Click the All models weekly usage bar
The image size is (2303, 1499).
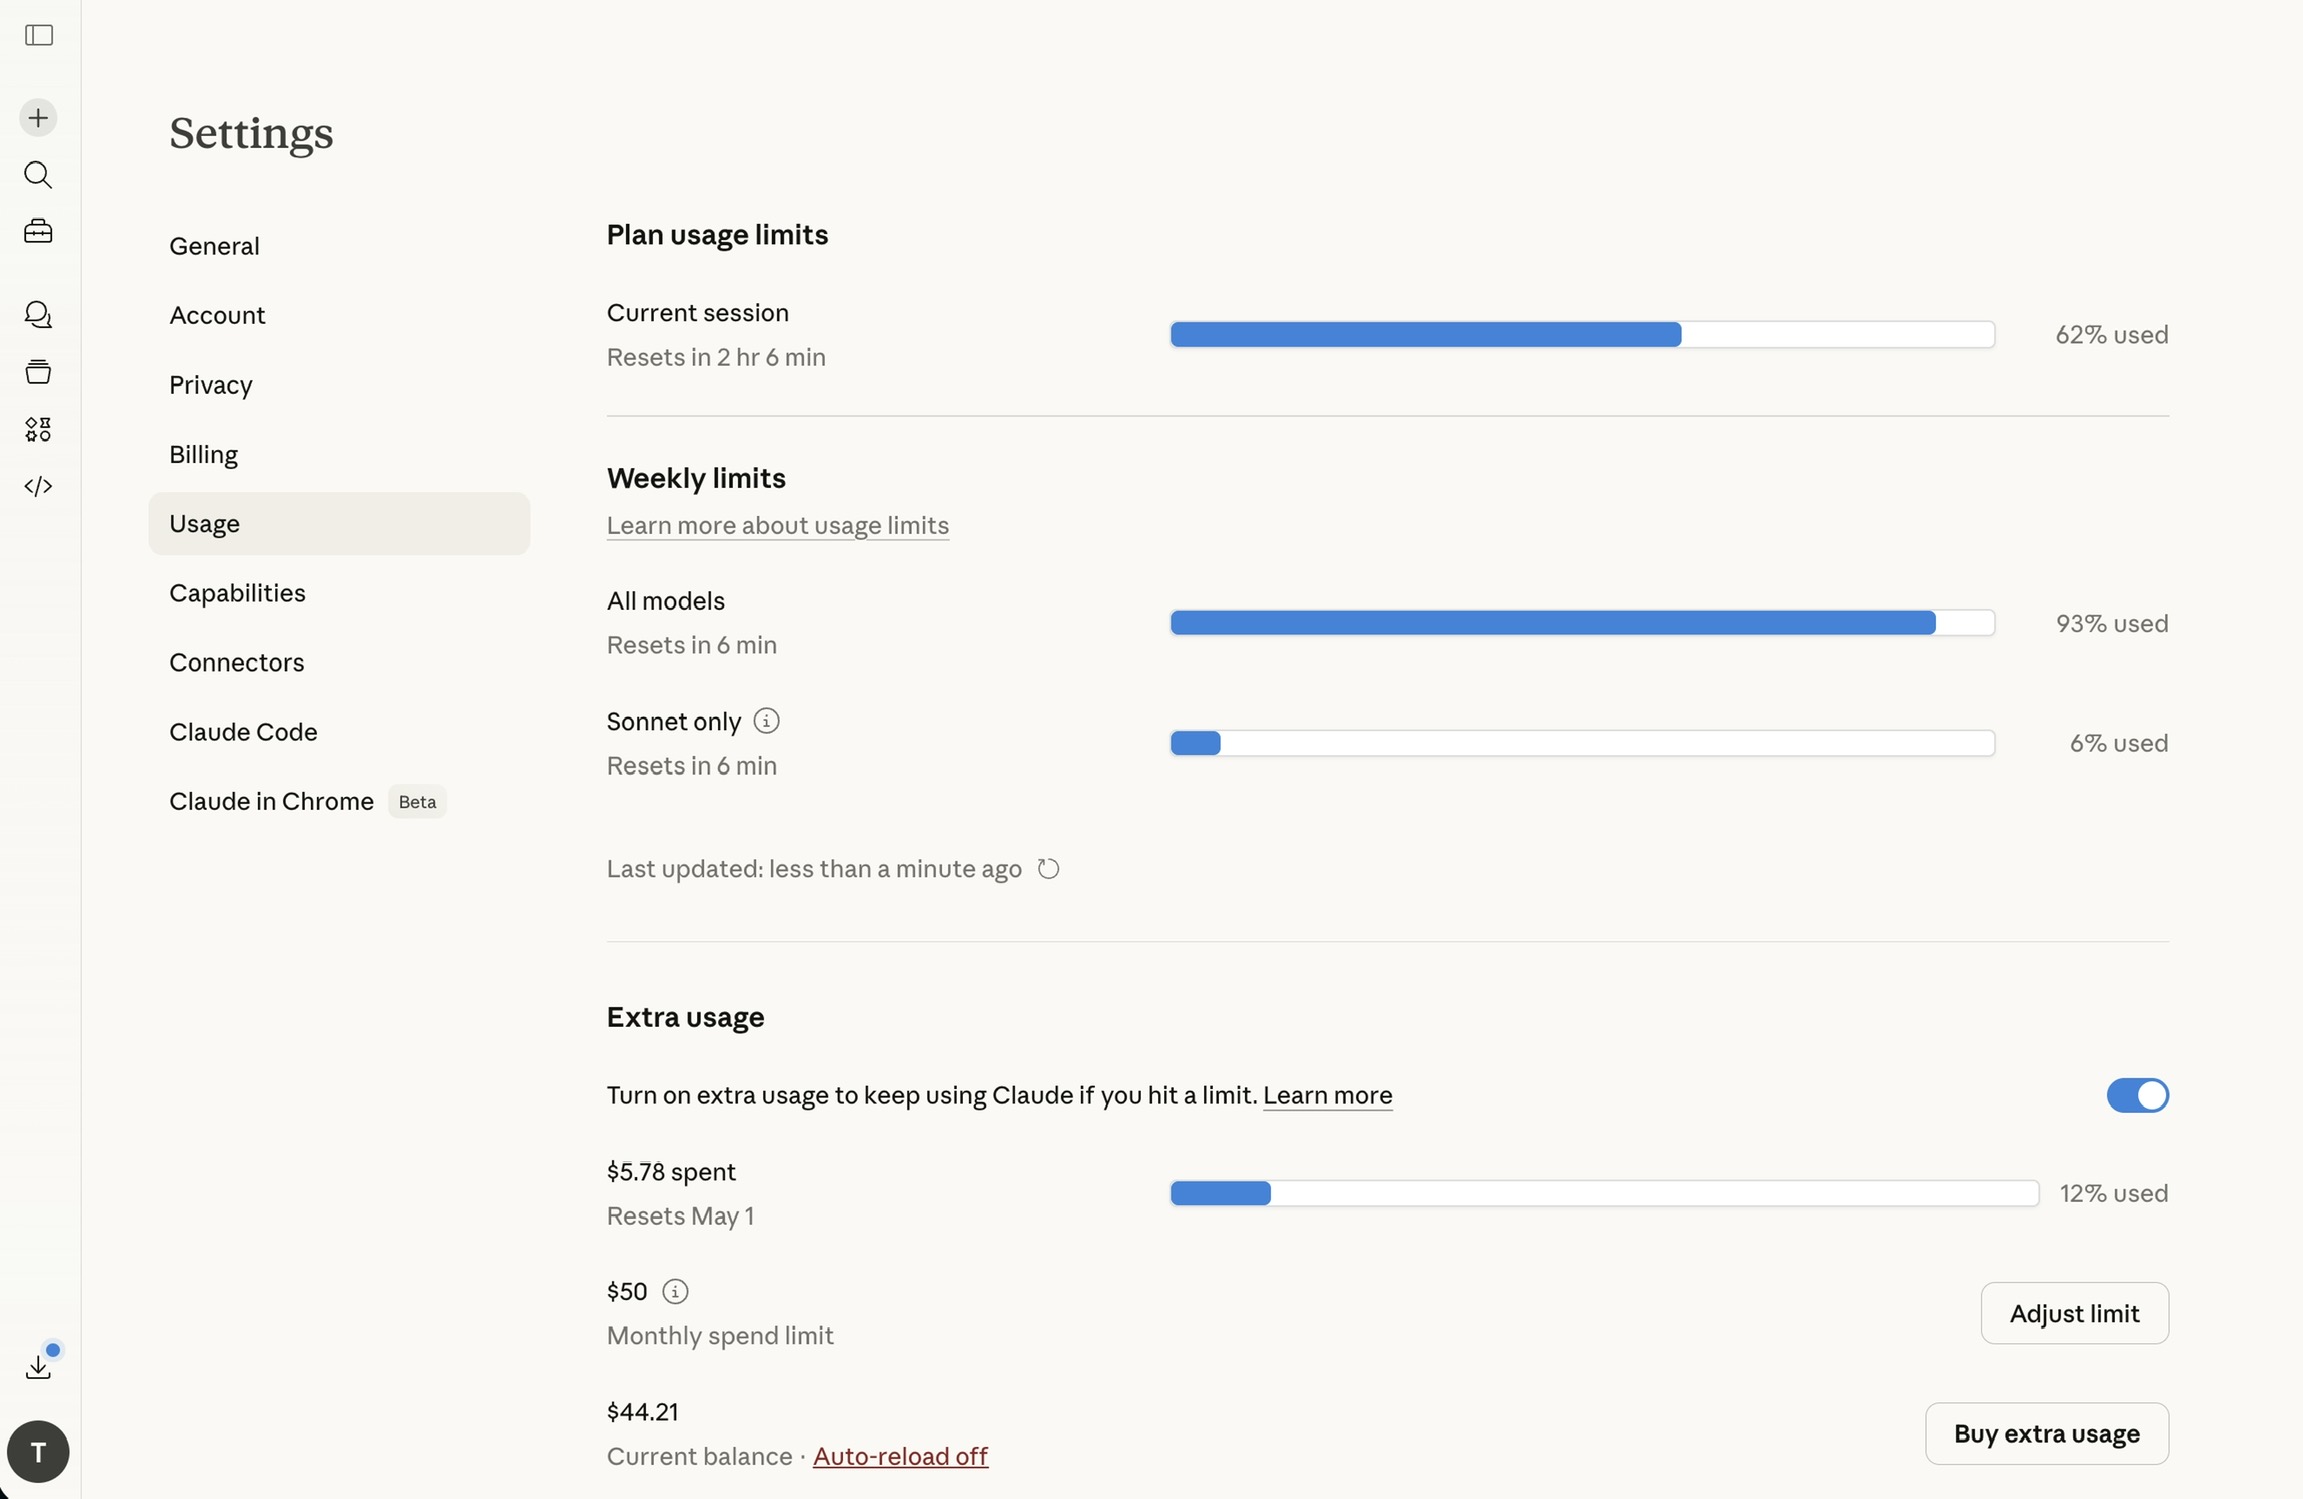[x=1581, y=624]
